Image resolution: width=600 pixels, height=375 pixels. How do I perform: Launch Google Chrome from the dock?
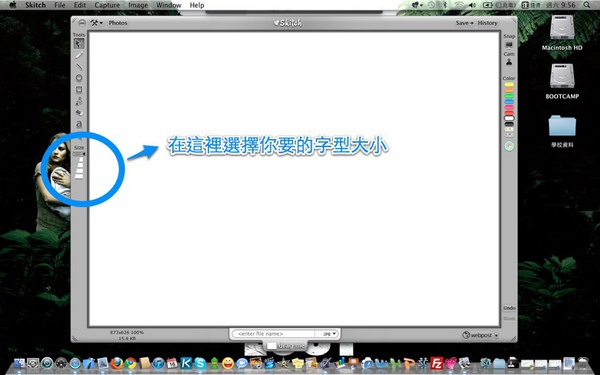click(130, 363)
